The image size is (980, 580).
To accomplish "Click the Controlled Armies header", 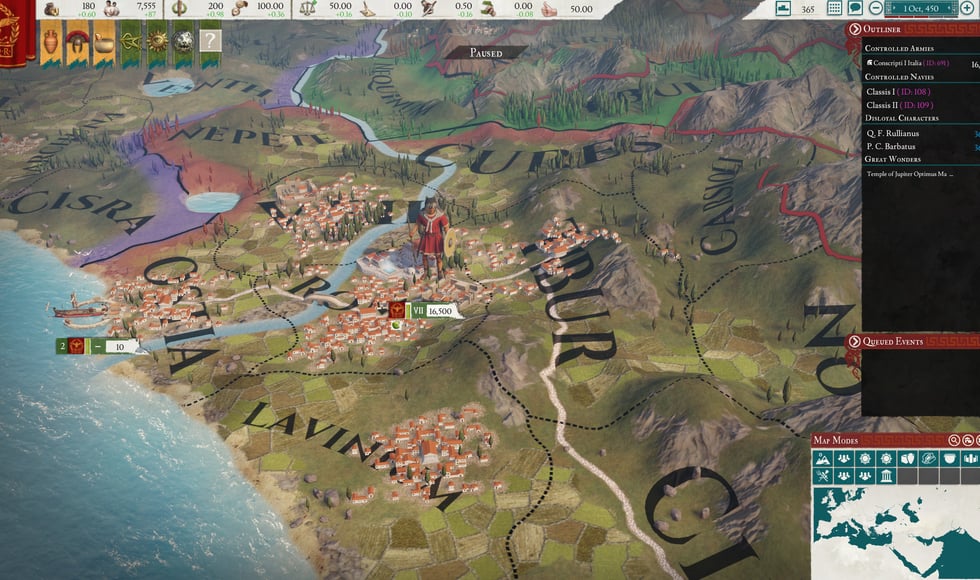I will click(x=899, y=48).
